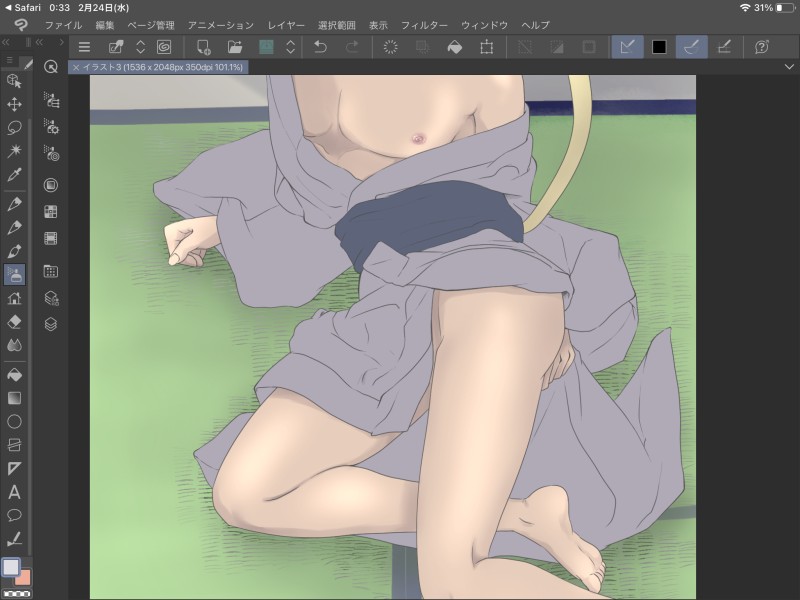Open the レイヤー menu

pos(286,25)
